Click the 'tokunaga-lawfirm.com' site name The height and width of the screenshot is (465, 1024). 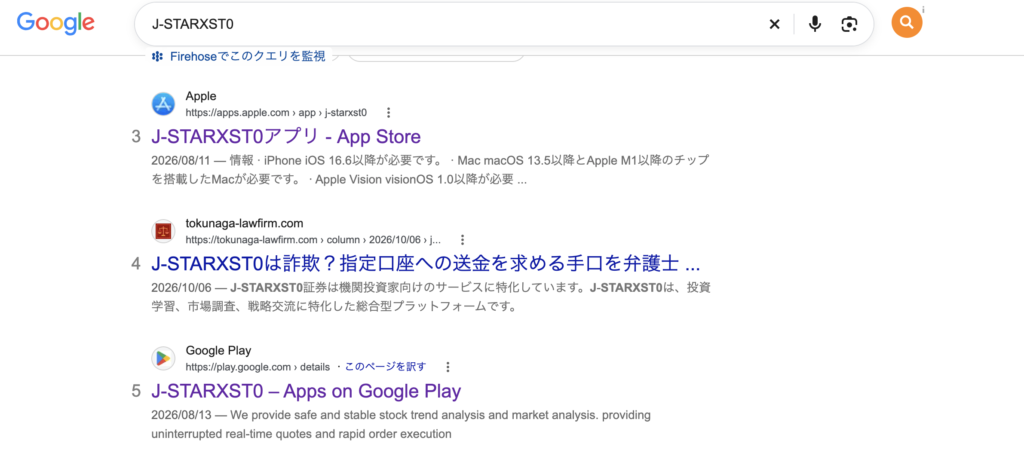244,223
